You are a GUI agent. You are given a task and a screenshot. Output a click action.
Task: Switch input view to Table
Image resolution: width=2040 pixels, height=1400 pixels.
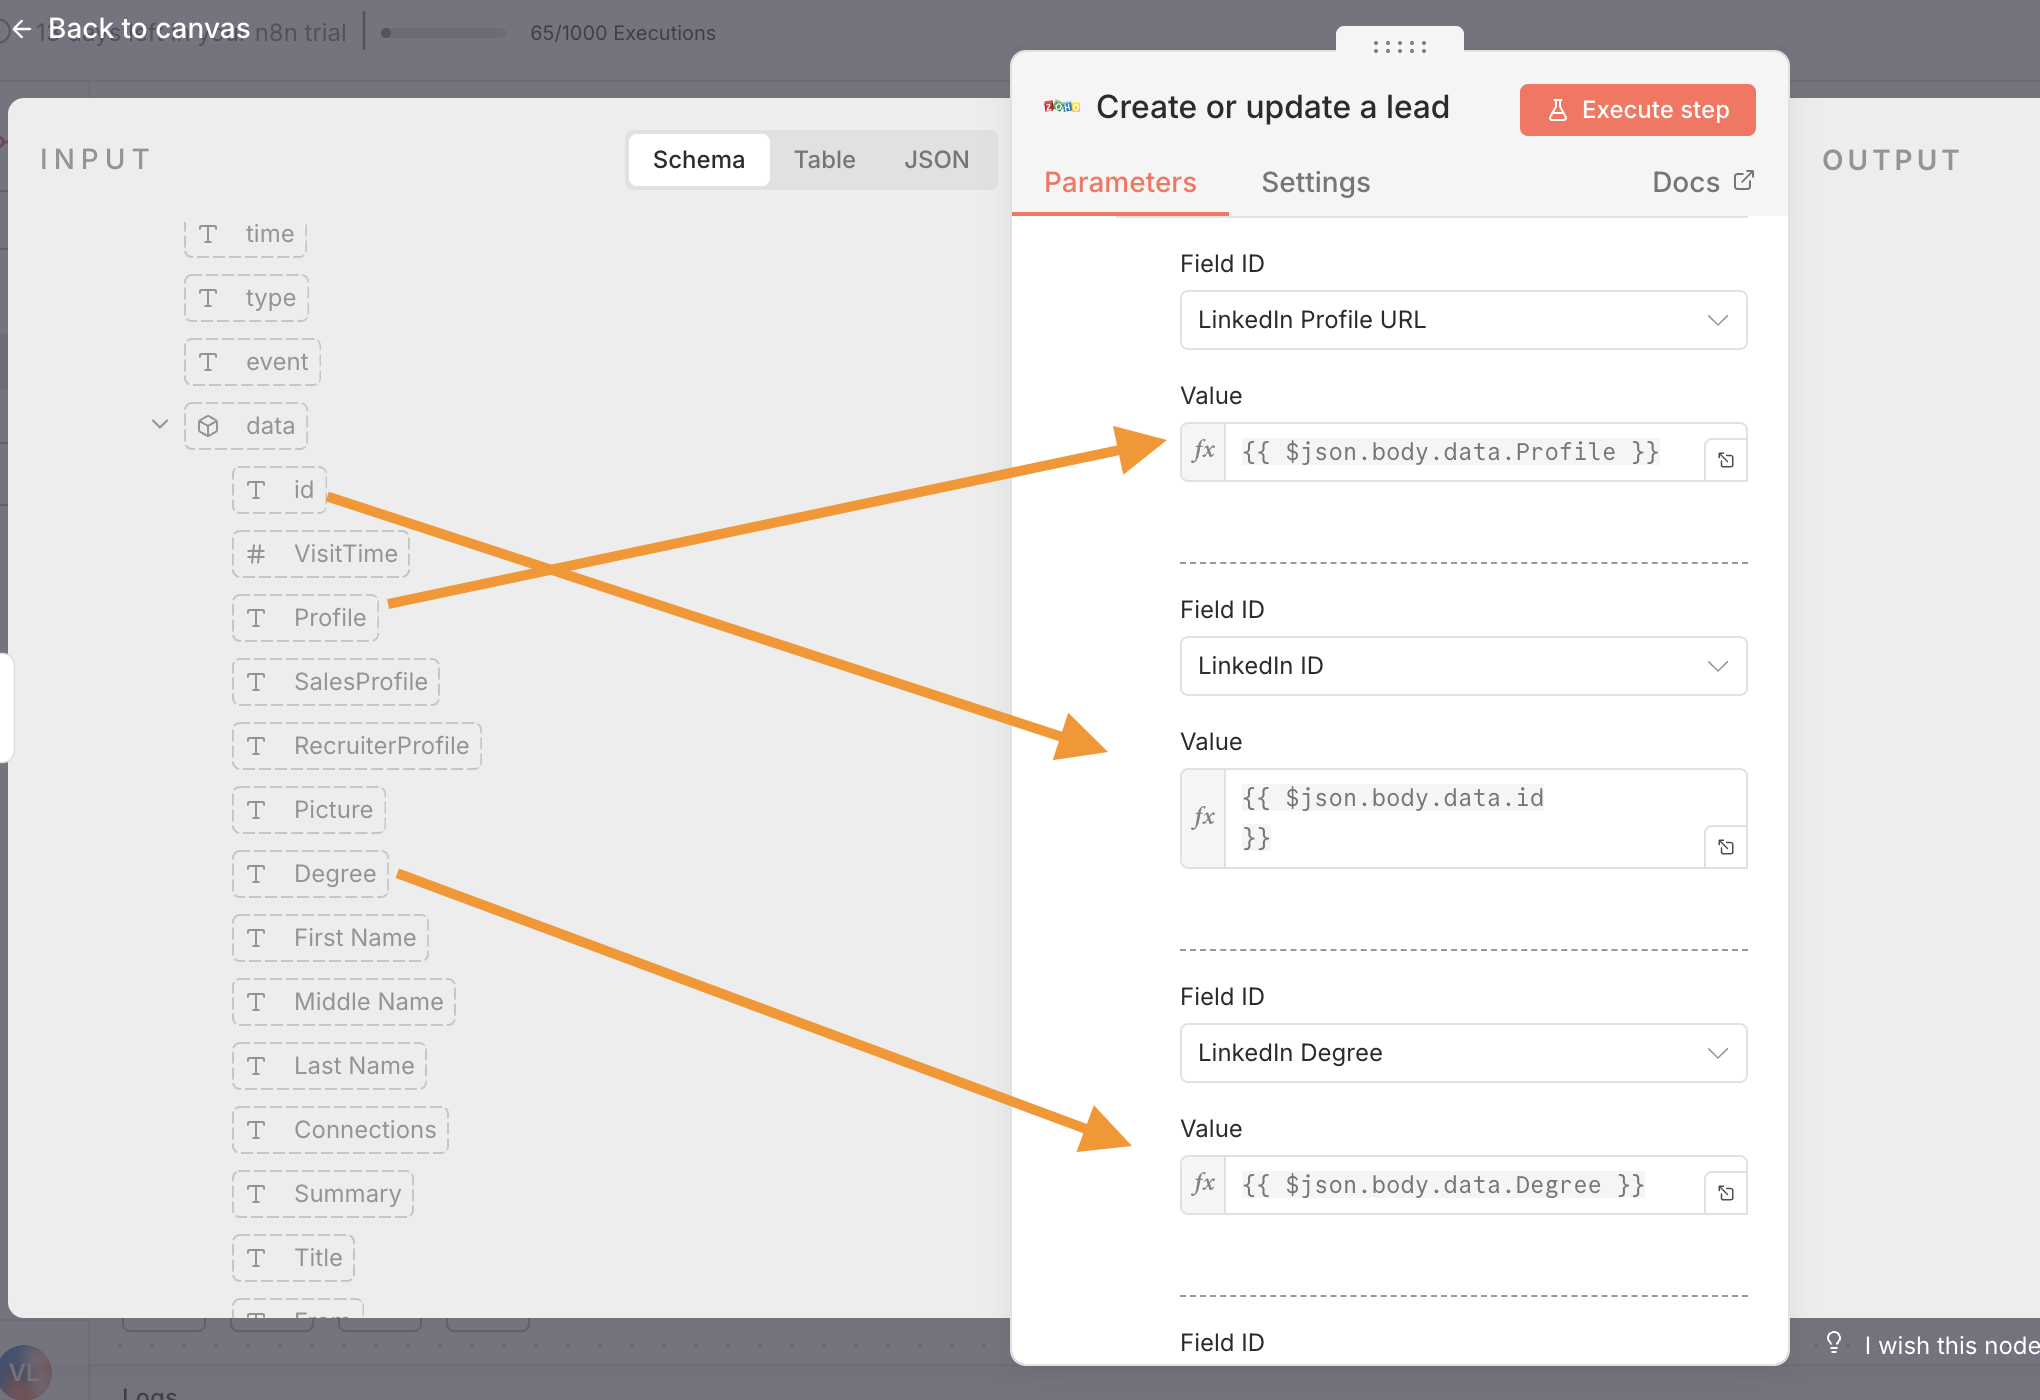click(824, 160)
